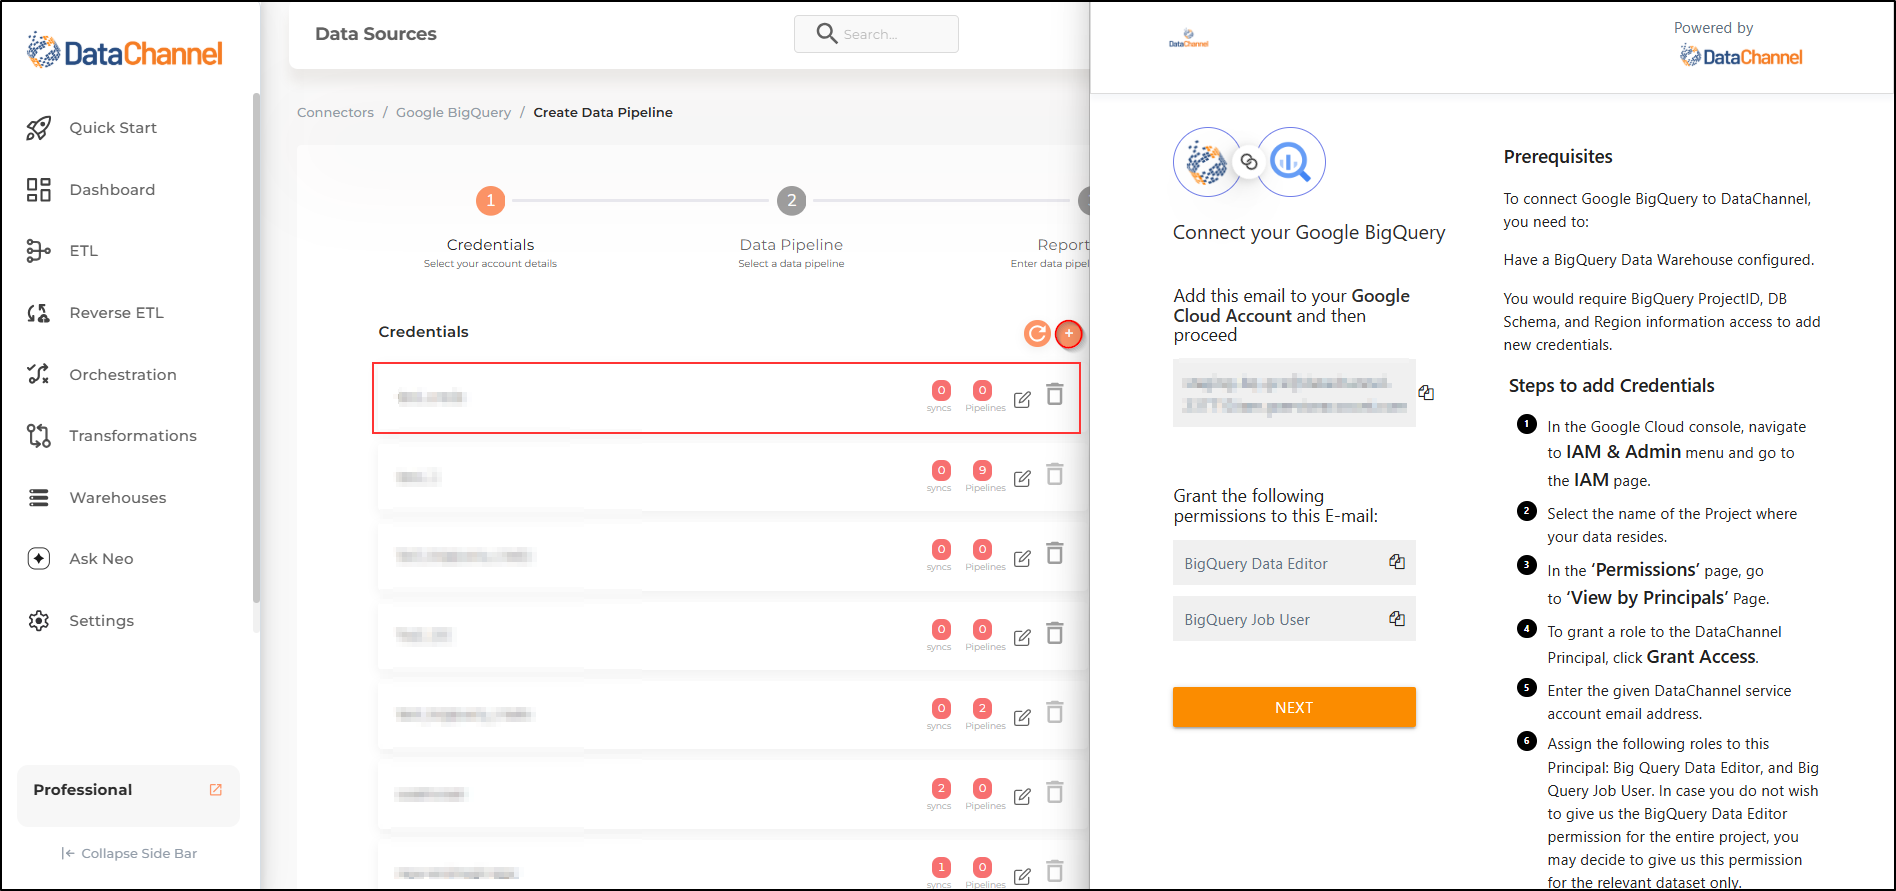Click the Powered by DataChannel logo

[x=1741, y=57]
